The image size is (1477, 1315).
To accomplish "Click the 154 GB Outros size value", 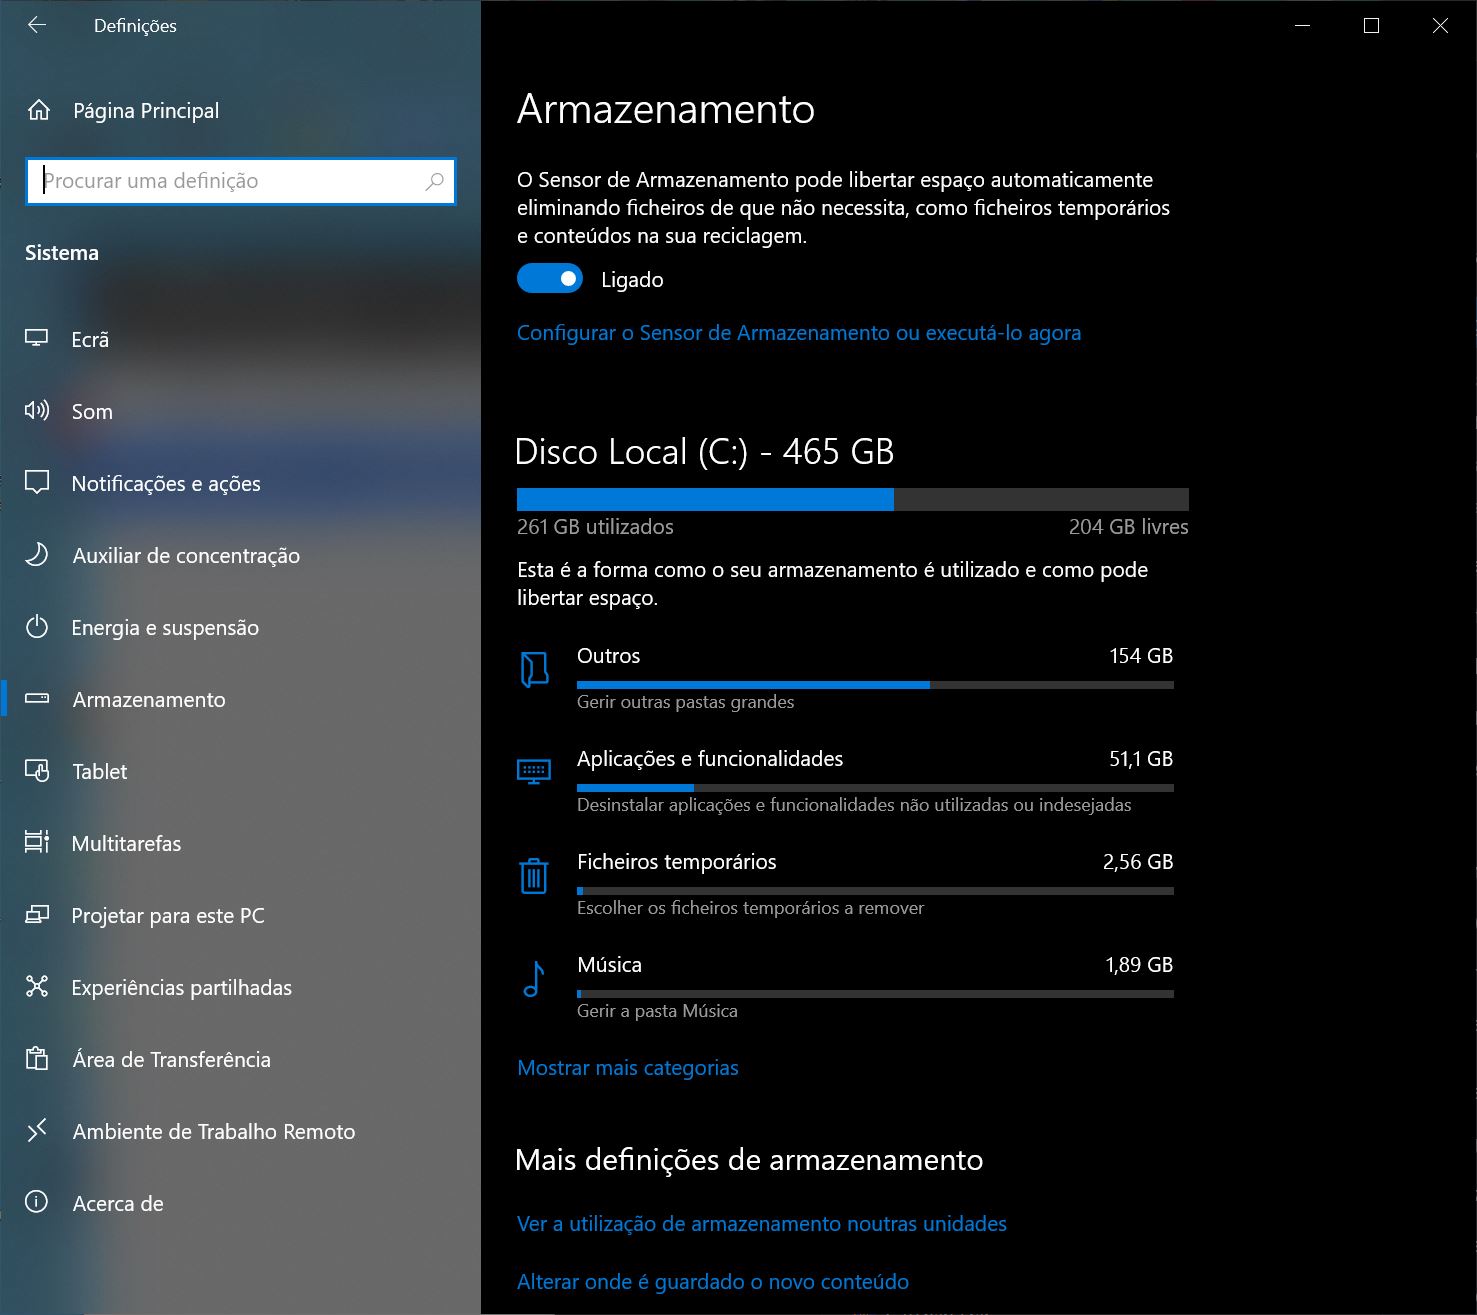I will [x=1141, y=656].
